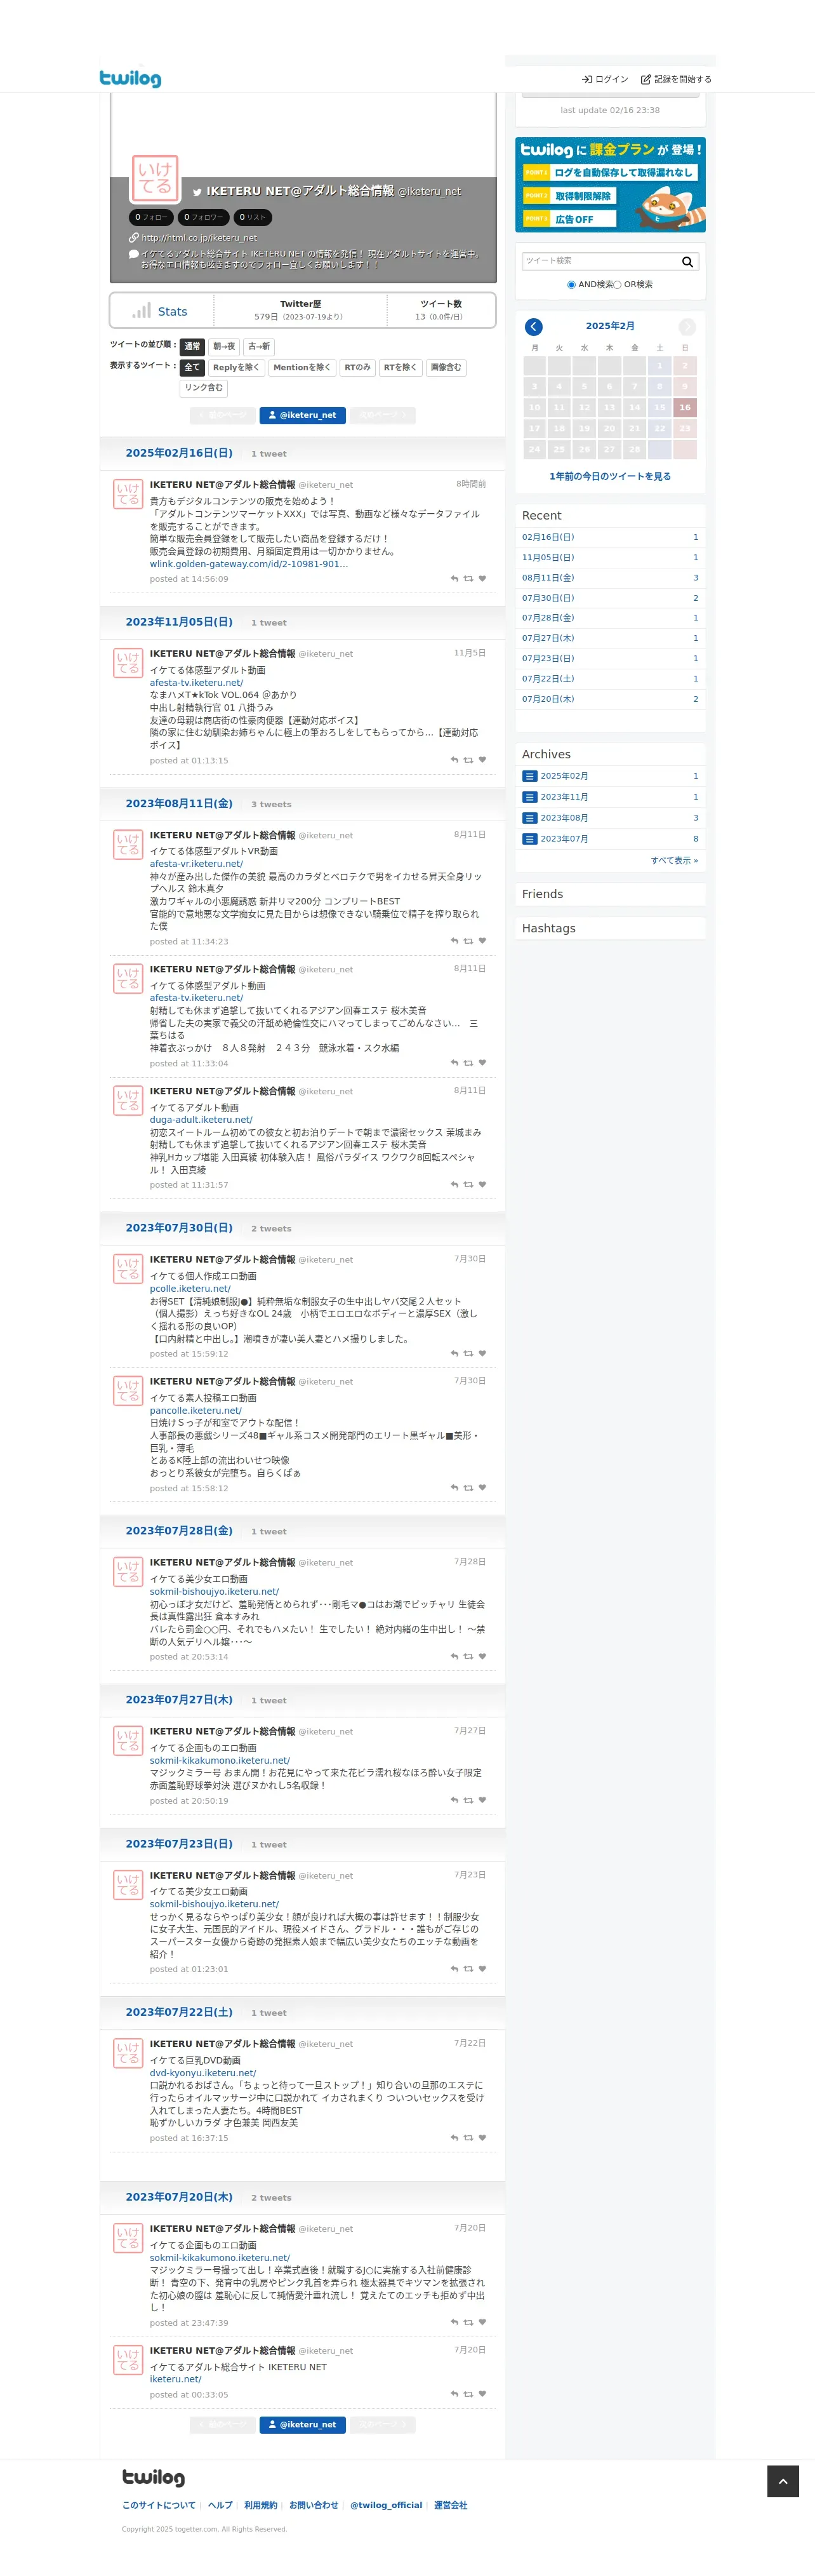Screen dimensions: 815x2576
Task: Expand the Hashtags section
Action: point(610,928)
